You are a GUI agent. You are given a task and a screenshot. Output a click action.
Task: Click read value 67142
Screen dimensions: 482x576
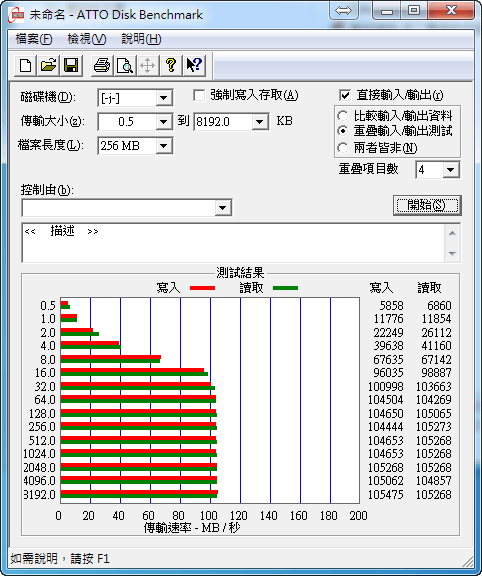click(x=436, y=360)
